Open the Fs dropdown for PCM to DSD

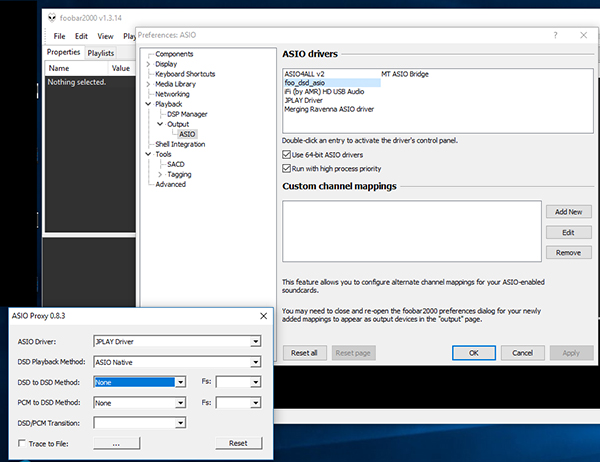pos(256,403)
